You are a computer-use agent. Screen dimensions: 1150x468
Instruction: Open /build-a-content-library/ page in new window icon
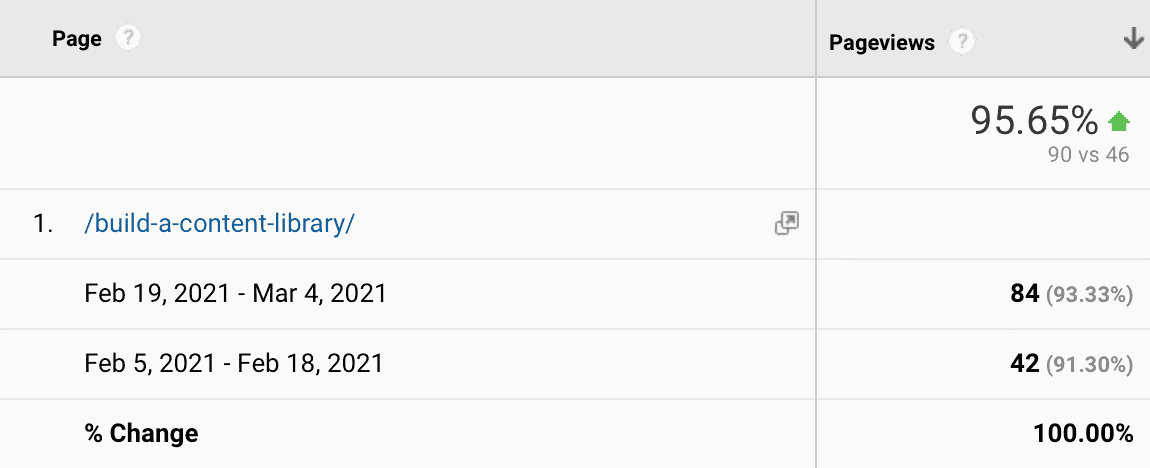787,224
